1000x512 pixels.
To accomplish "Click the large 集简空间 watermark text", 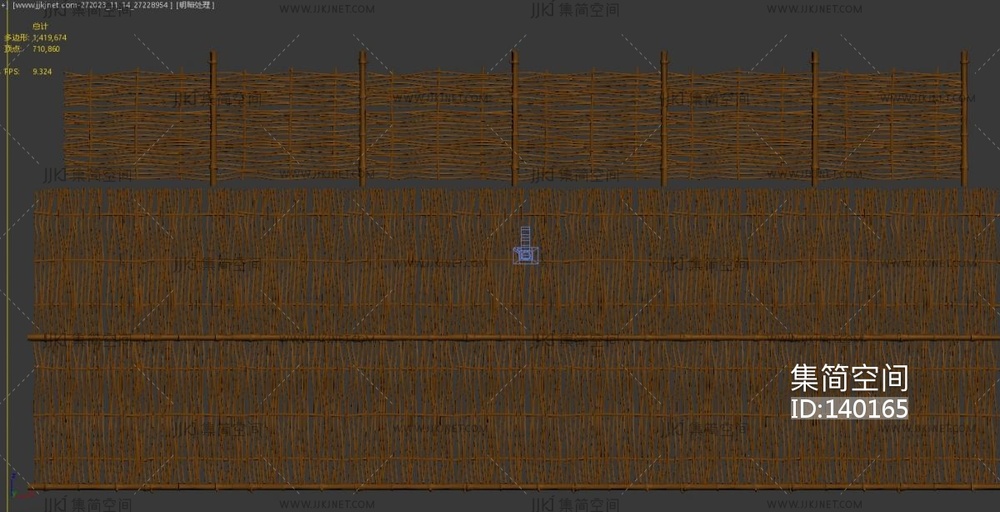I will coord(849,378).
